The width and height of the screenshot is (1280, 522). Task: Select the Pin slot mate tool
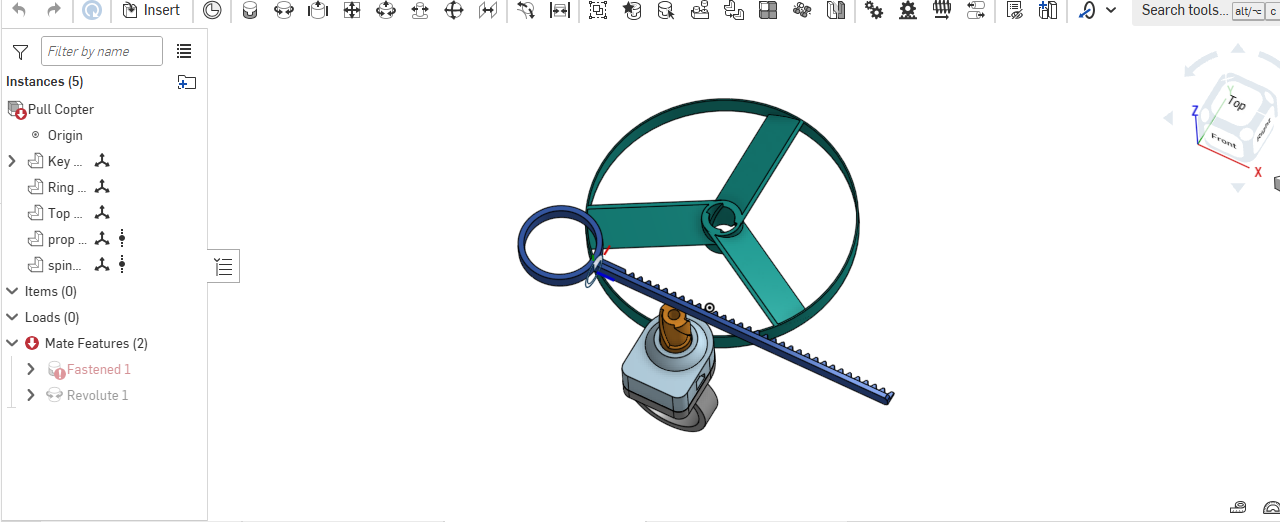tap(420, 10)
